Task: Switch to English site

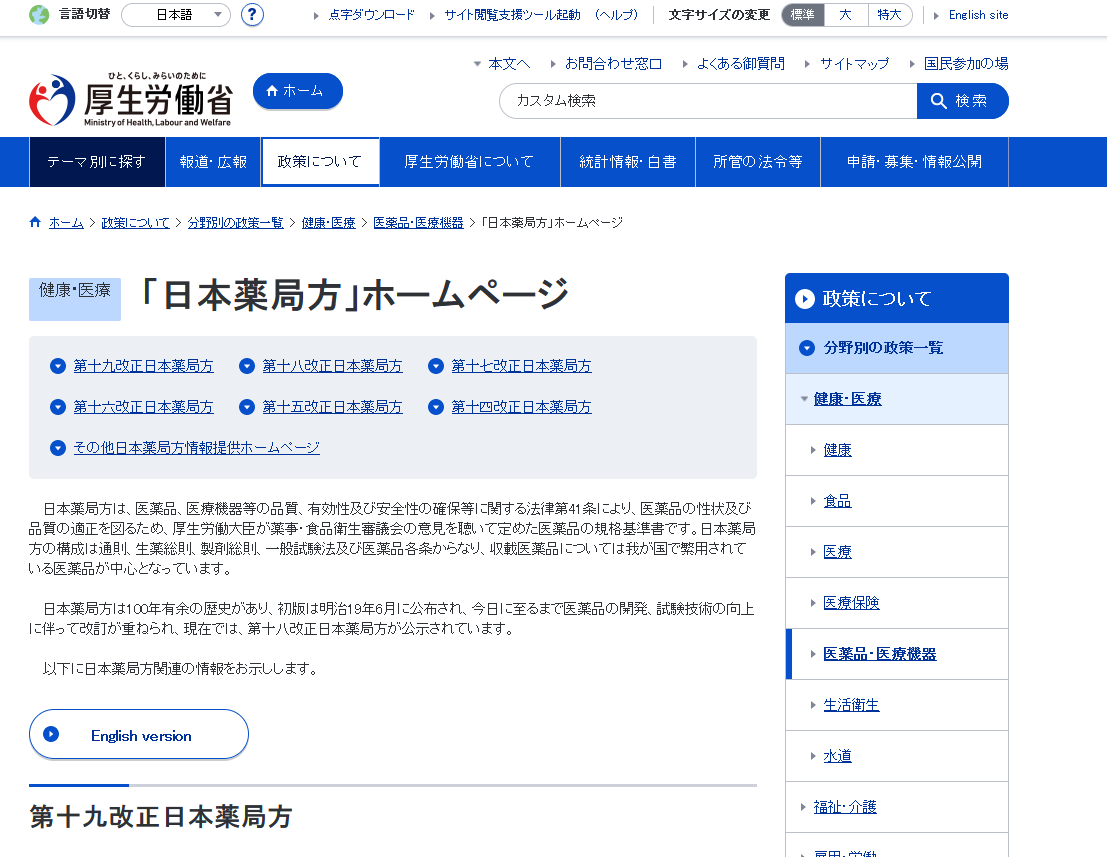Action: click(978, 15)
